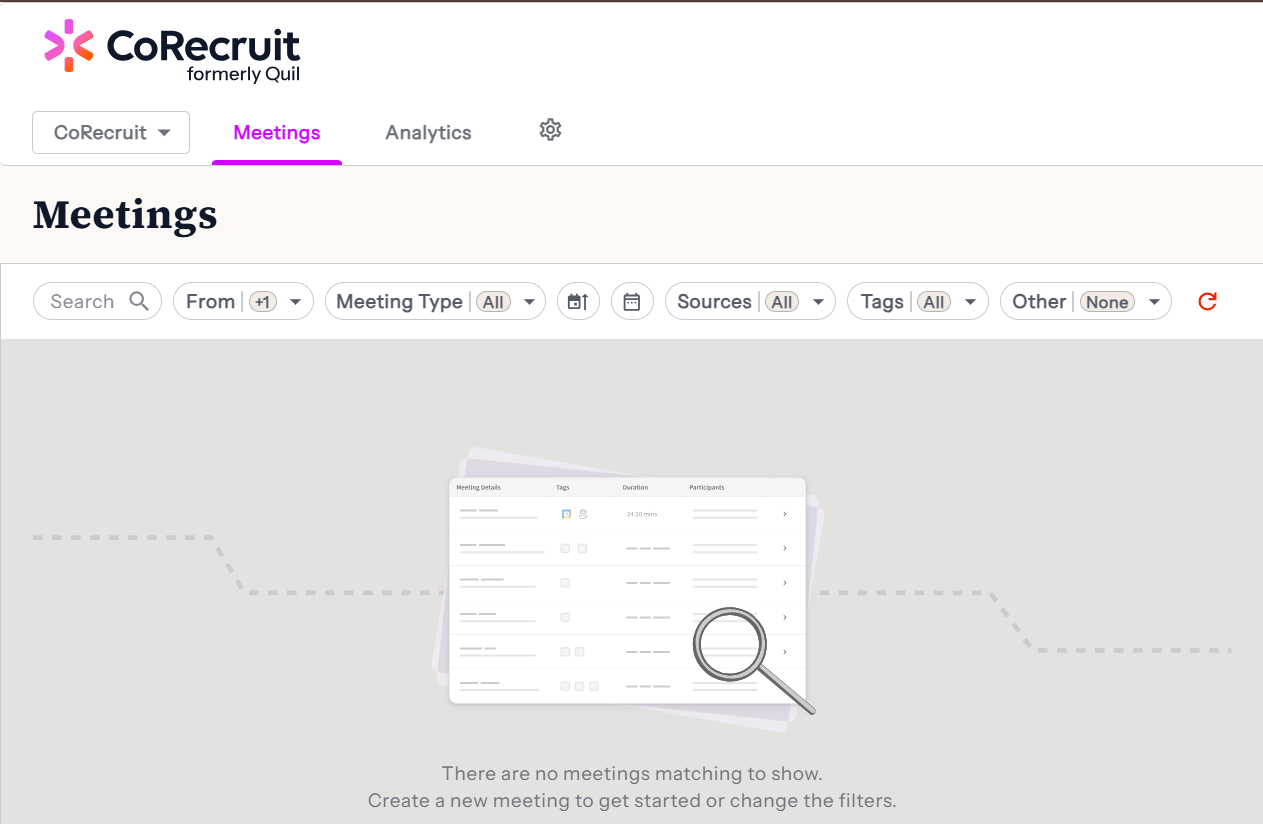Click the Meetings page heading
This screenshot has height=824, width=1263.
pyautogui.click(x=125, y=215)
